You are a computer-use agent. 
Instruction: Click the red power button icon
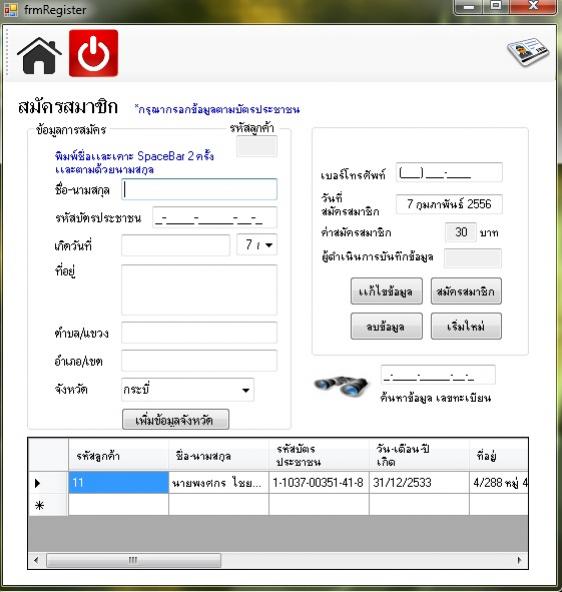(93, 53)
